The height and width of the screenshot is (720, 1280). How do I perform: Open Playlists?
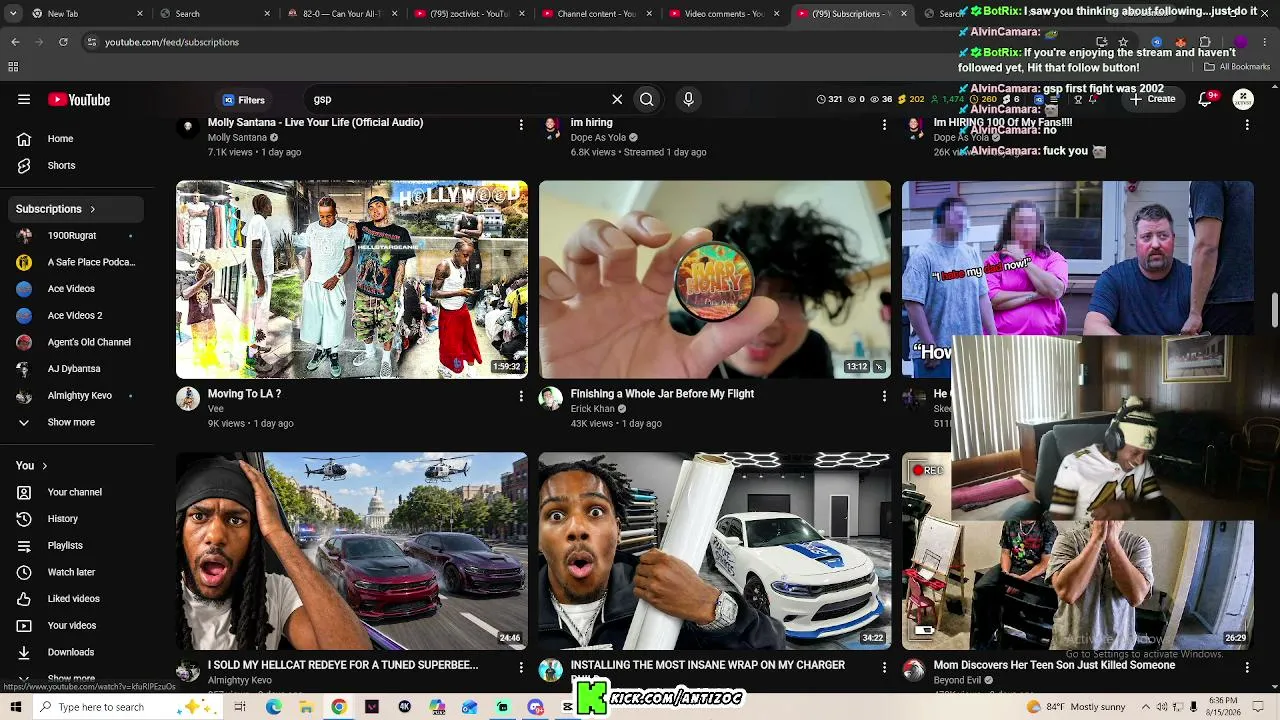tap(76, 546)
